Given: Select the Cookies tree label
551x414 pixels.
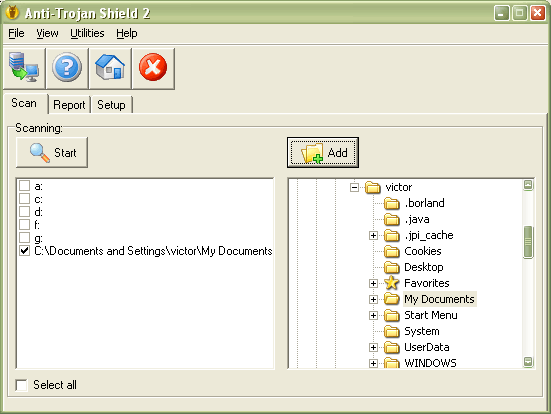Looking at the screenshot, I should coord(423,251).
